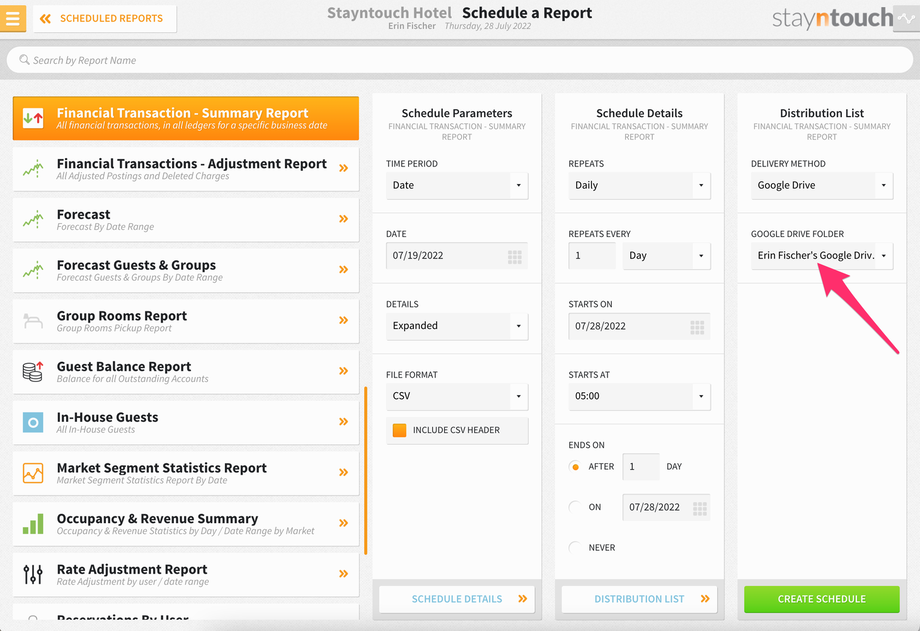The height and width of the screenshot is (631, 920).
Task: Open Market Segment Statistics Report chevron
Action: click(x=343, y=473)
